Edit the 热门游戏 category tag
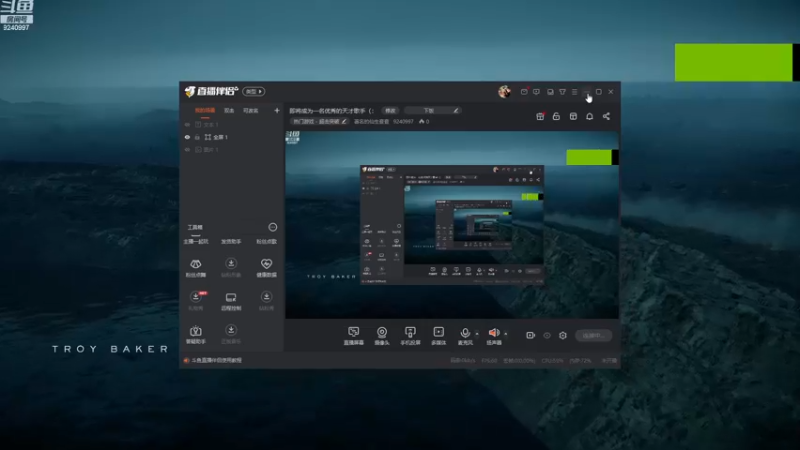 [x=320, y=121]
